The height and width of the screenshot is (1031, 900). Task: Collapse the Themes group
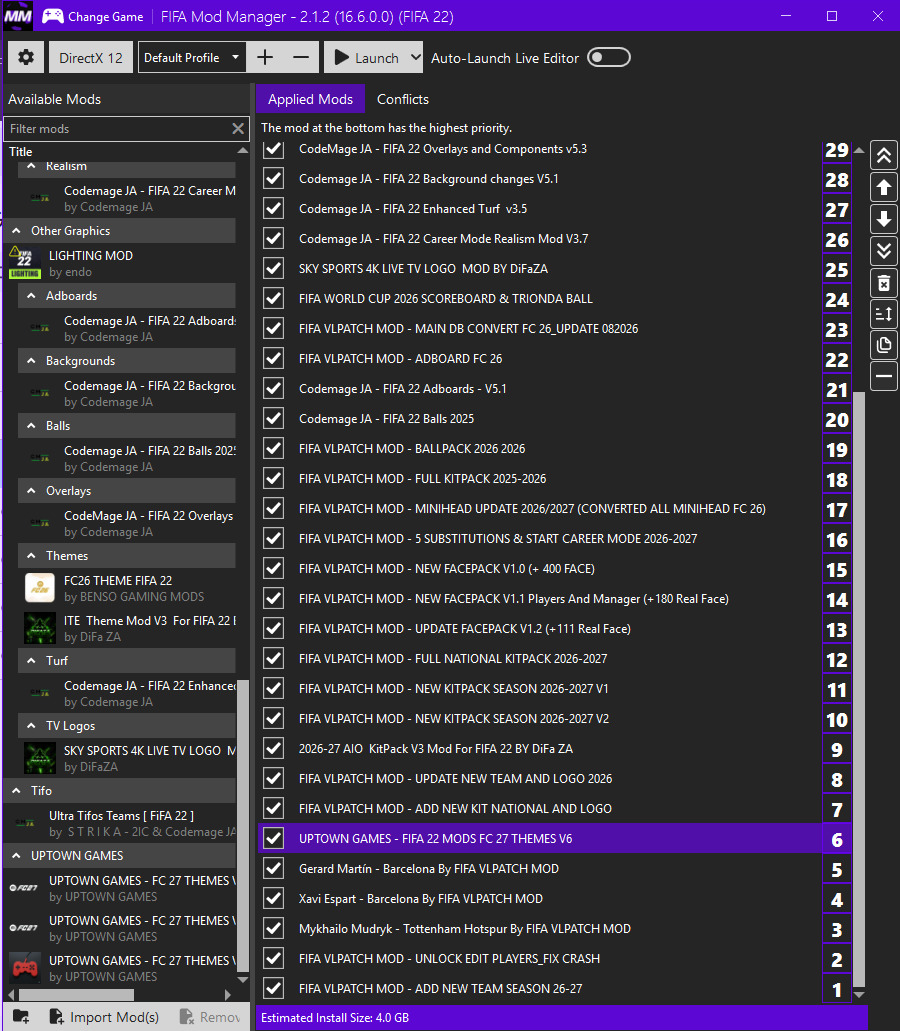click(31, 556)
